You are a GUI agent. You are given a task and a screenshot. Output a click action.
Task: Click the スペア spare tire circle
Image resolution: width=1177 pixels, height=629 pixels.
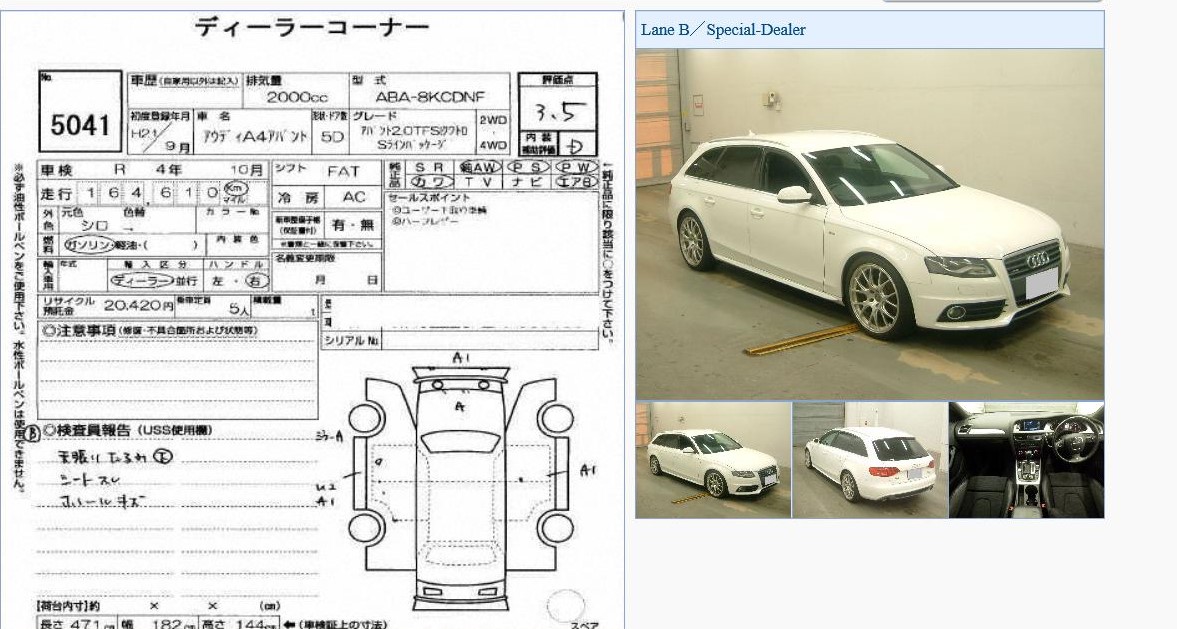click(566, 605)
